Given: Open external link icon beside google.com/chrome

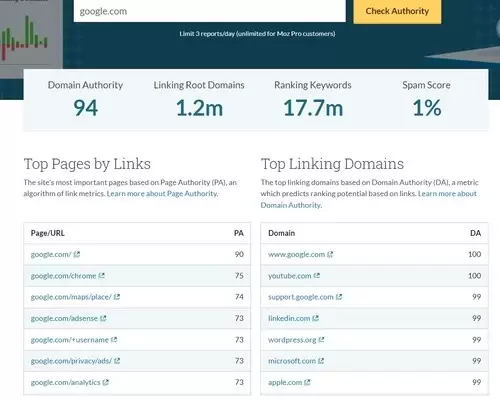Looking at the screenshot, I should pos(102,276).
